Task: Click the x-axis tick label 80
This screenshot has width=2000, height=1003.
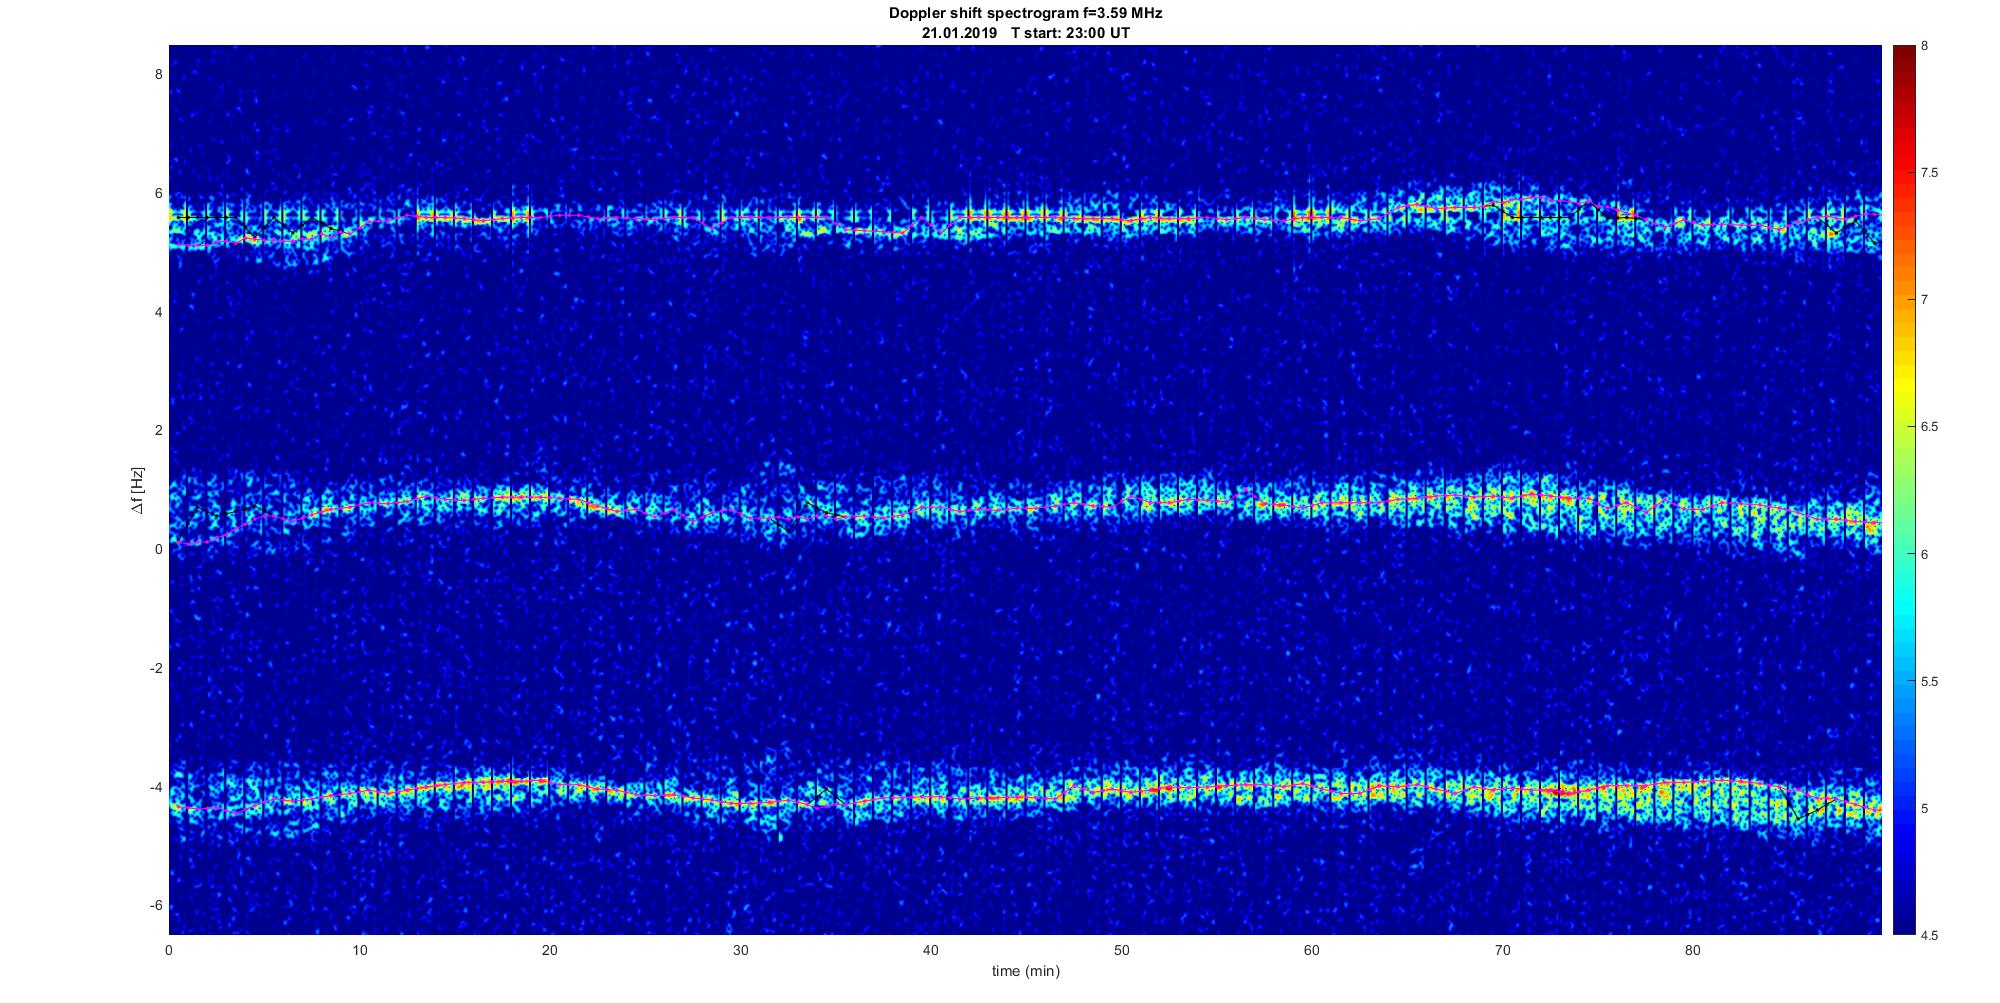Action: click(x=1692, y=950)
